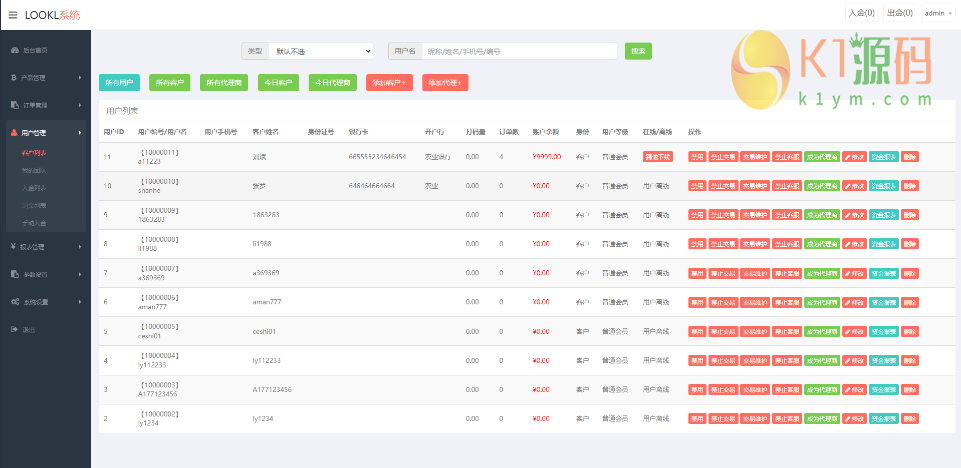This screenshot has height=468, width=961.
Task: Expand the 产品管理 sidebar submenu
Action: click(80, 77)
